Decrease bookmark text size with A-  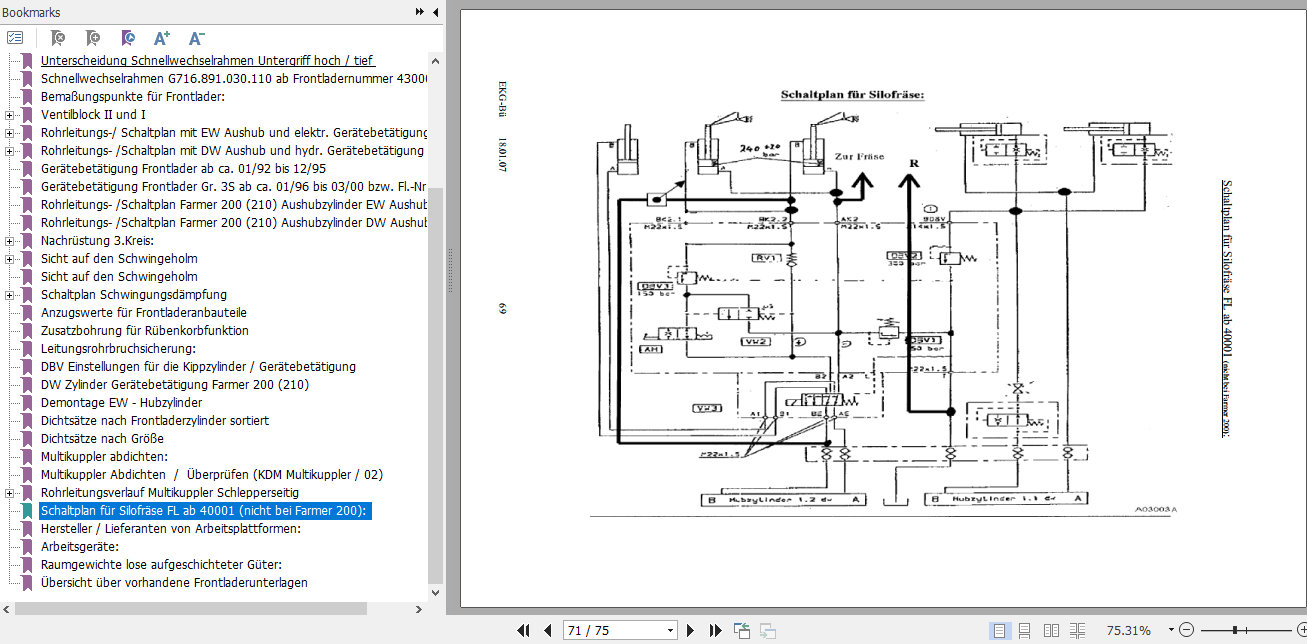[197, 38]
